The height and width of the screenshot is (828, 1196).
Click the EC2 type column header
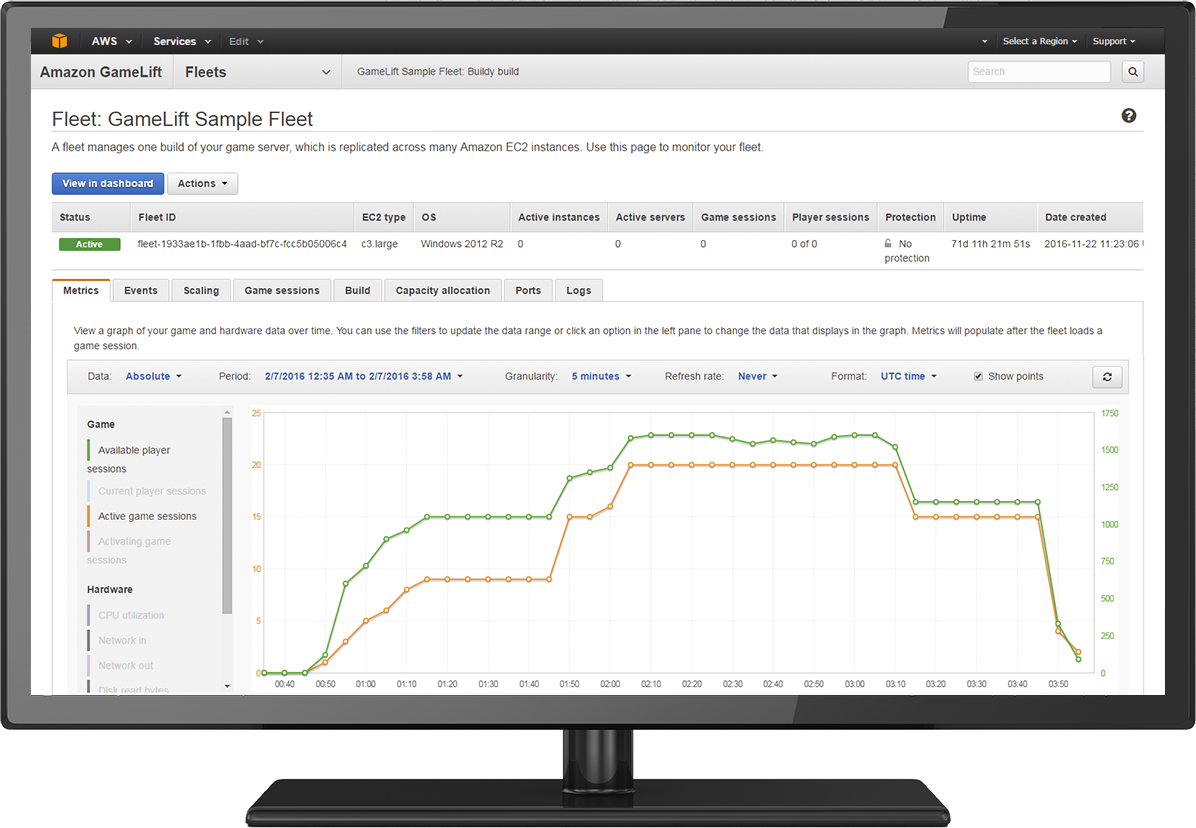coord(384,217)
